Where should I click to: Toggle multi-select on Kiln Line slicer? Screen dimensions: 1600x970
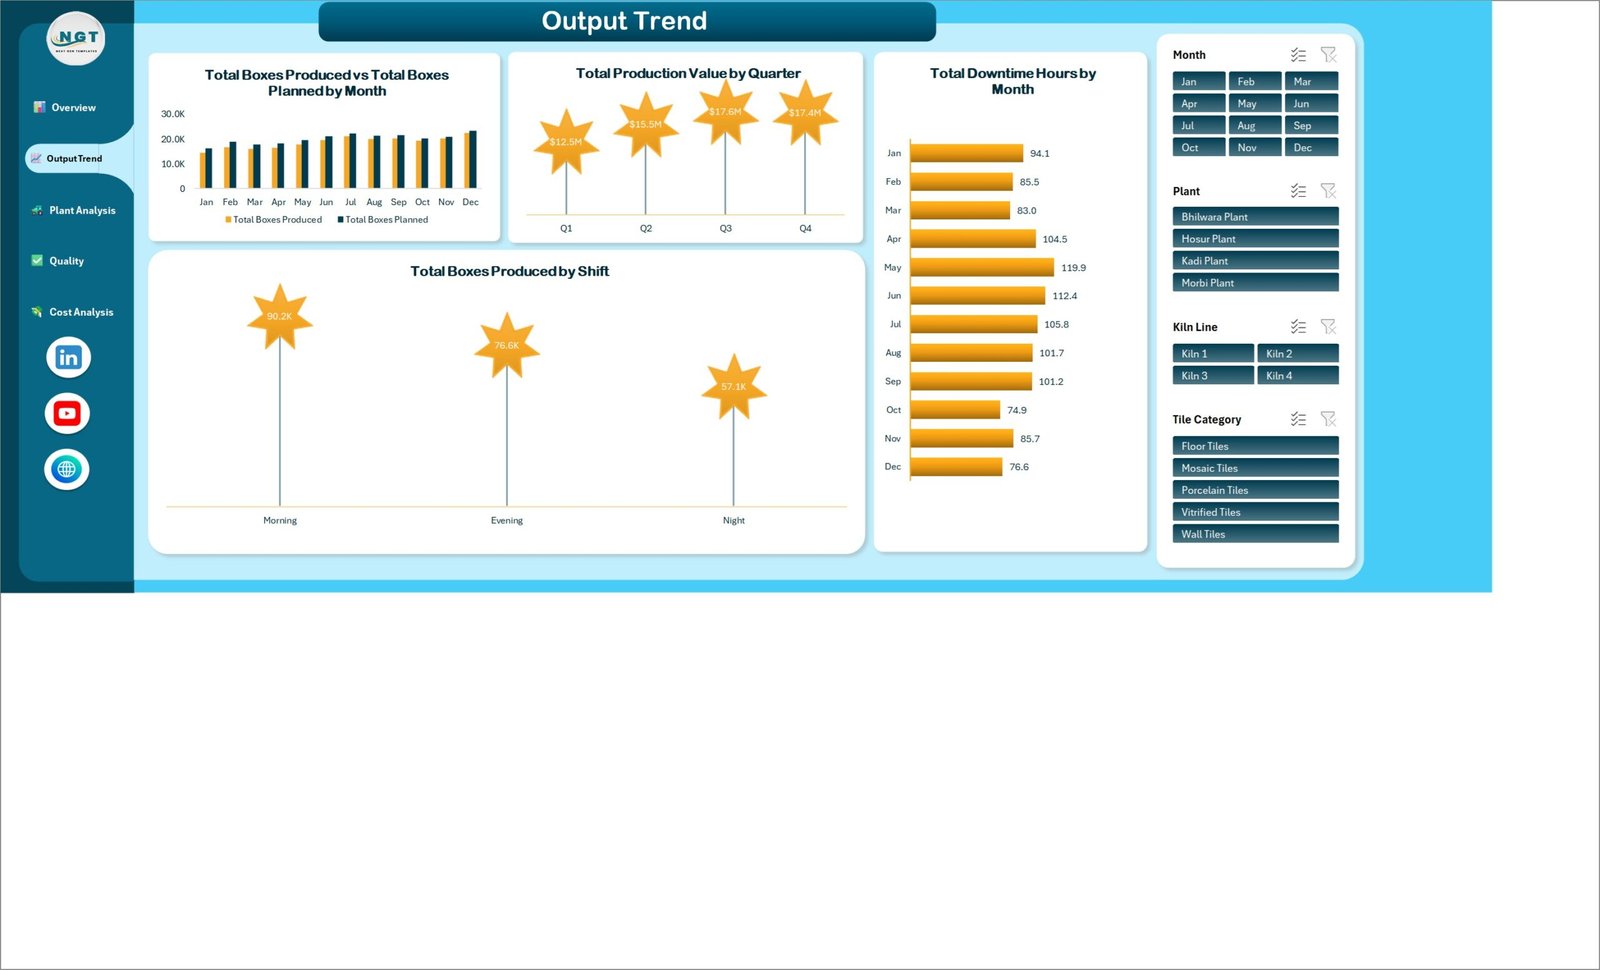tap(1298, 327)
